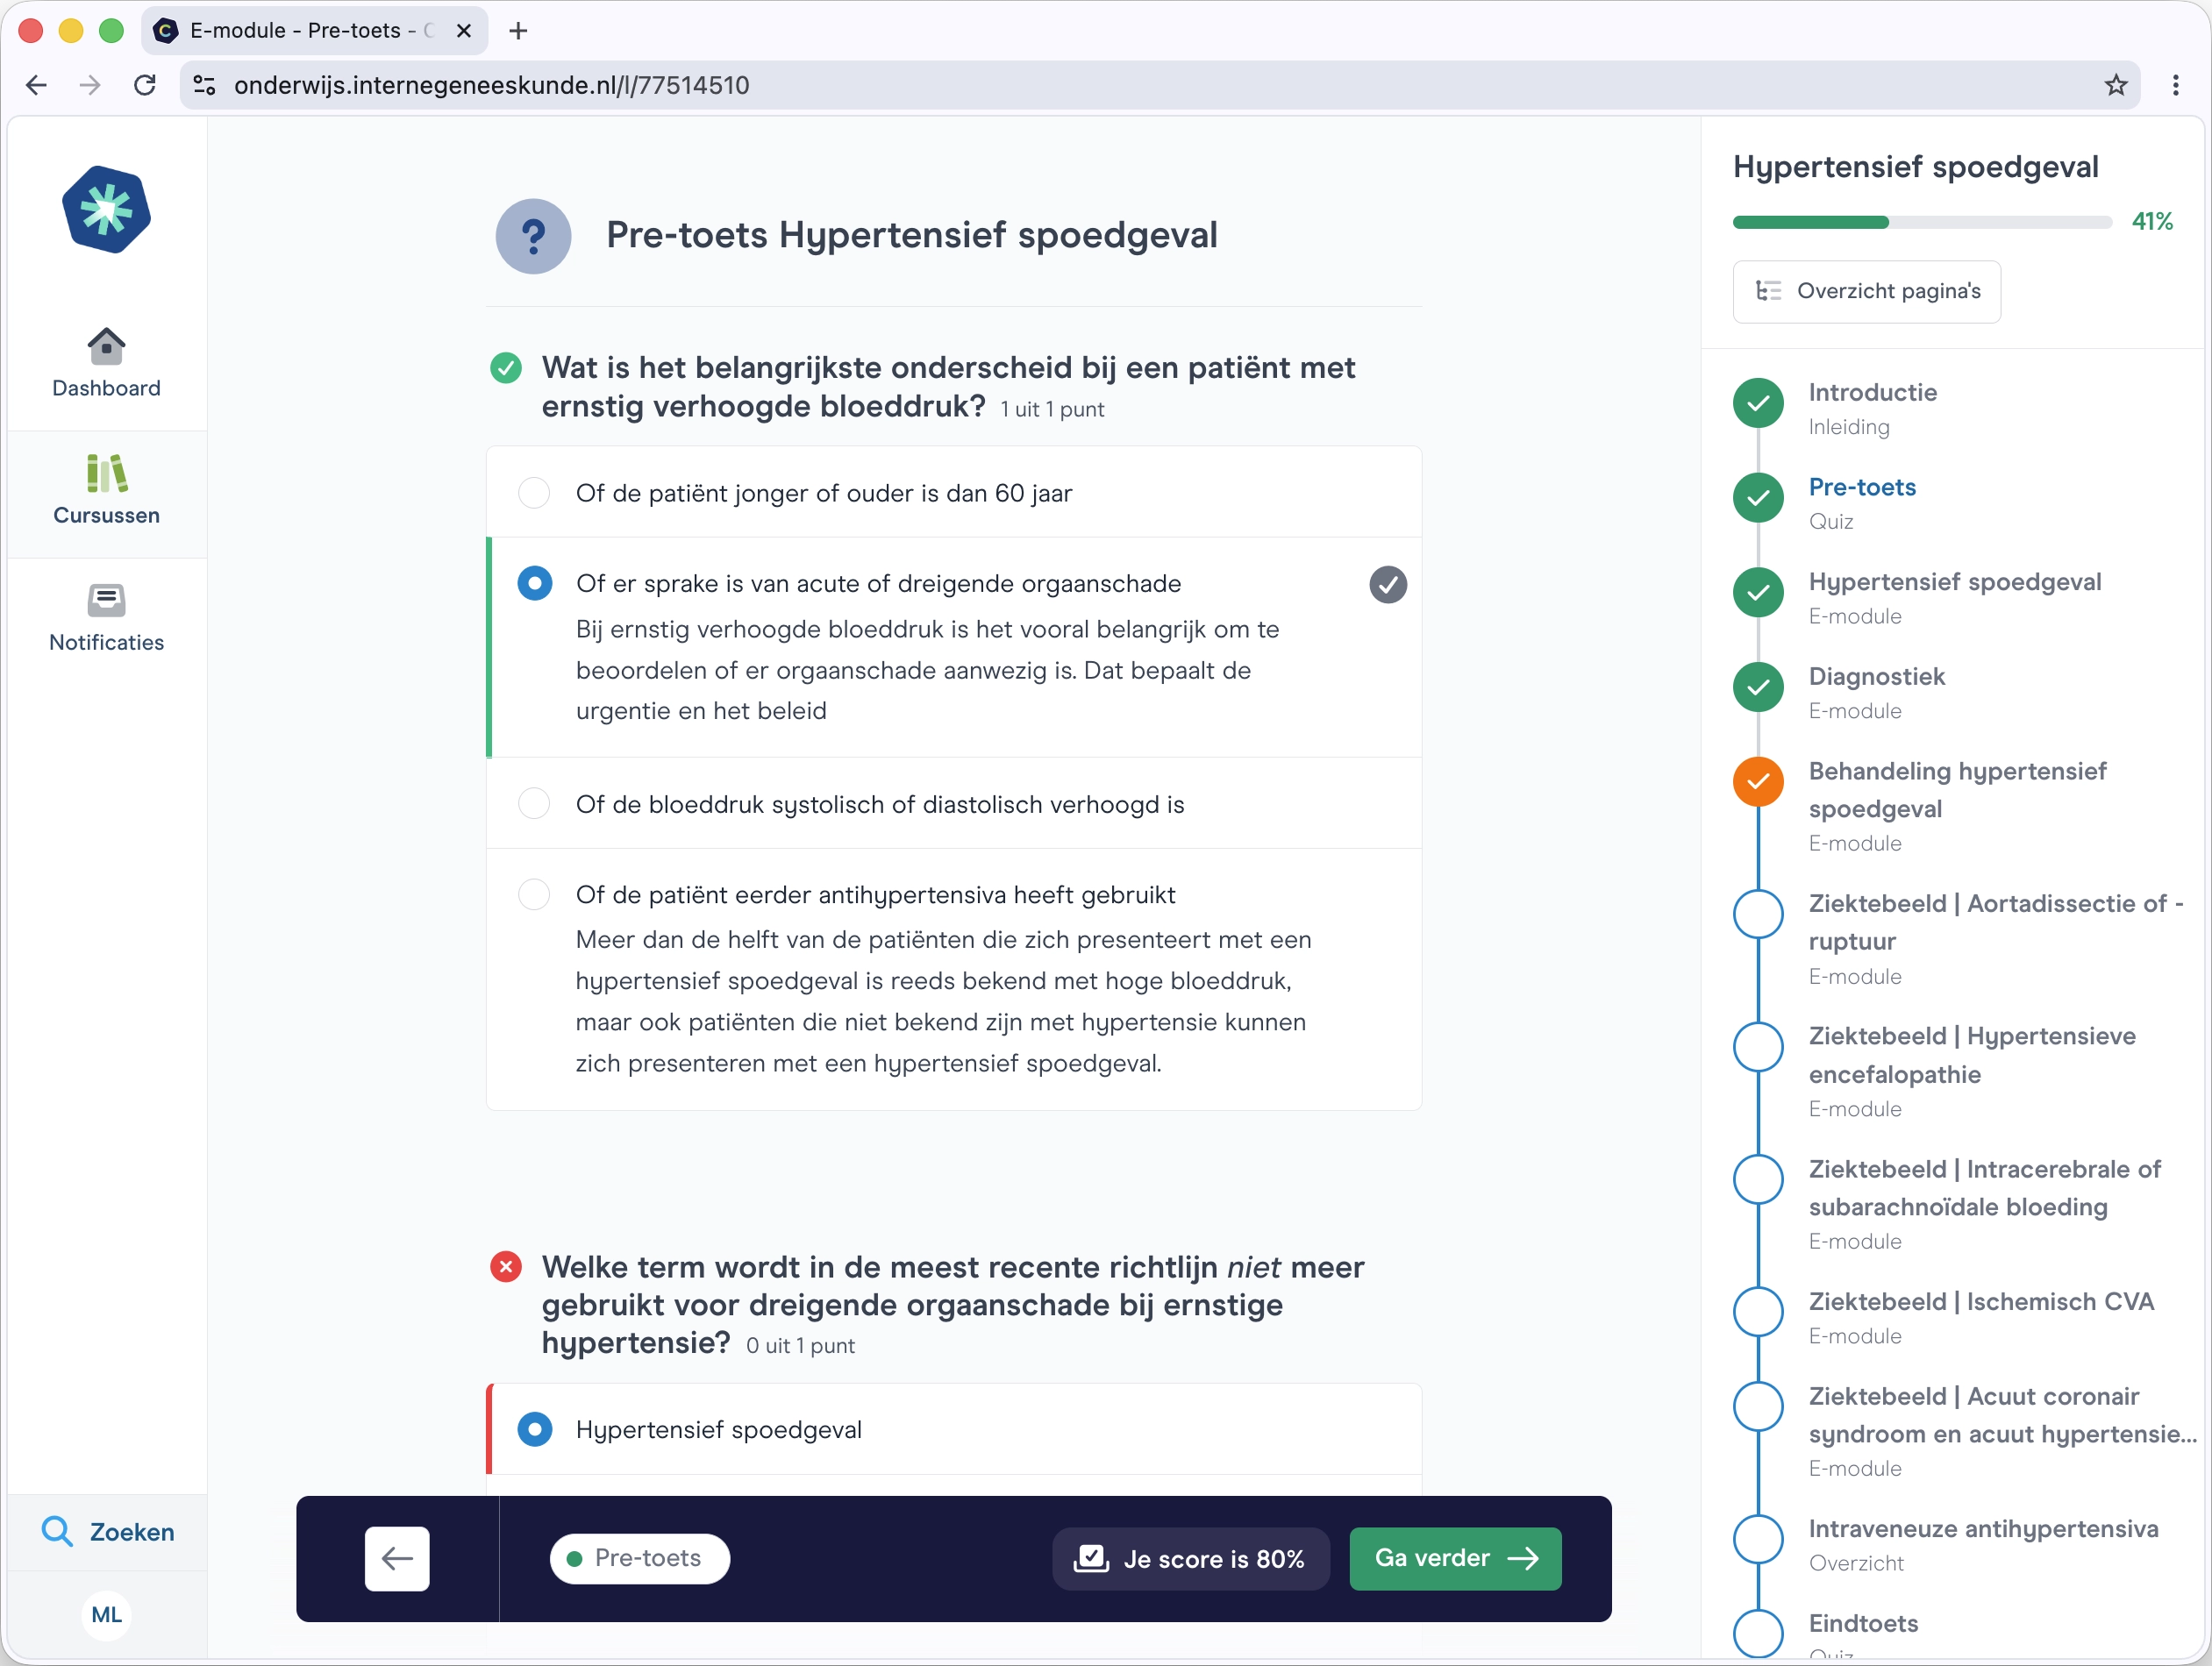Click the question mark quiz icon
Image resolution: width=2212 pixels, height=1666 pixels.
533,236
